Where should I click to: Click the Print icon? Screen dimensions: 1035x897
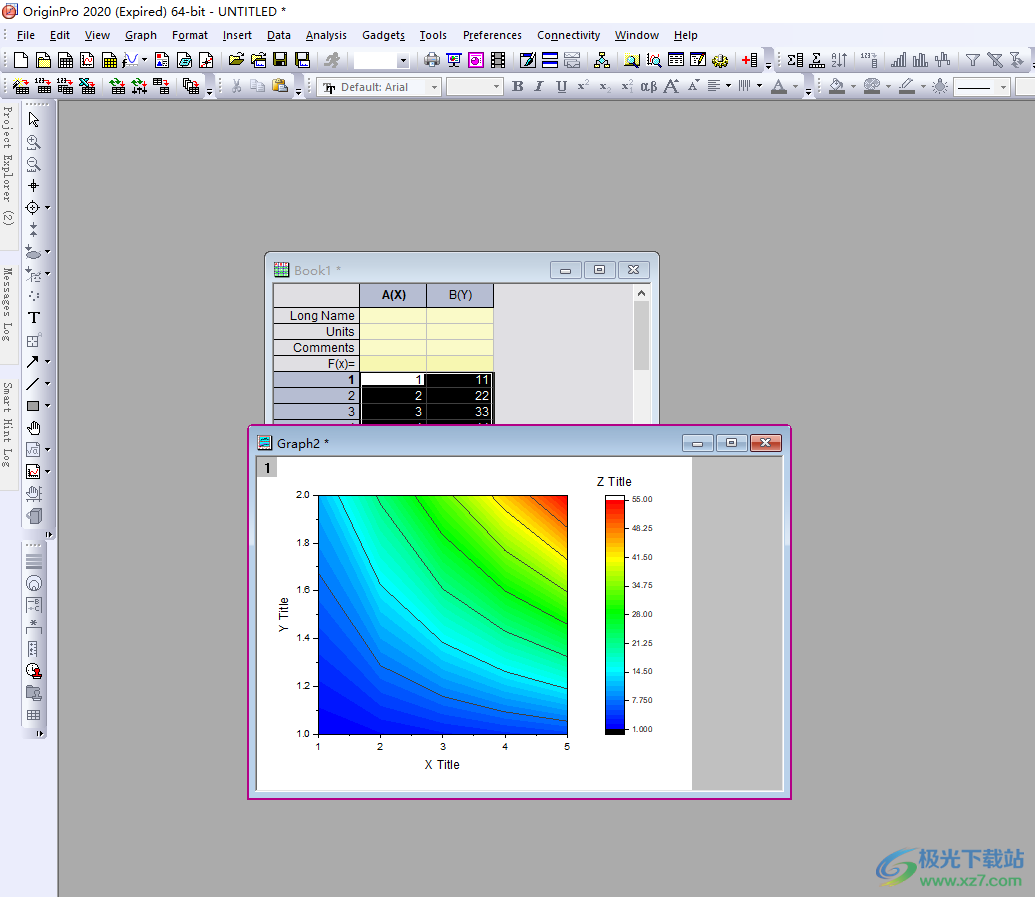coord(432,61)
